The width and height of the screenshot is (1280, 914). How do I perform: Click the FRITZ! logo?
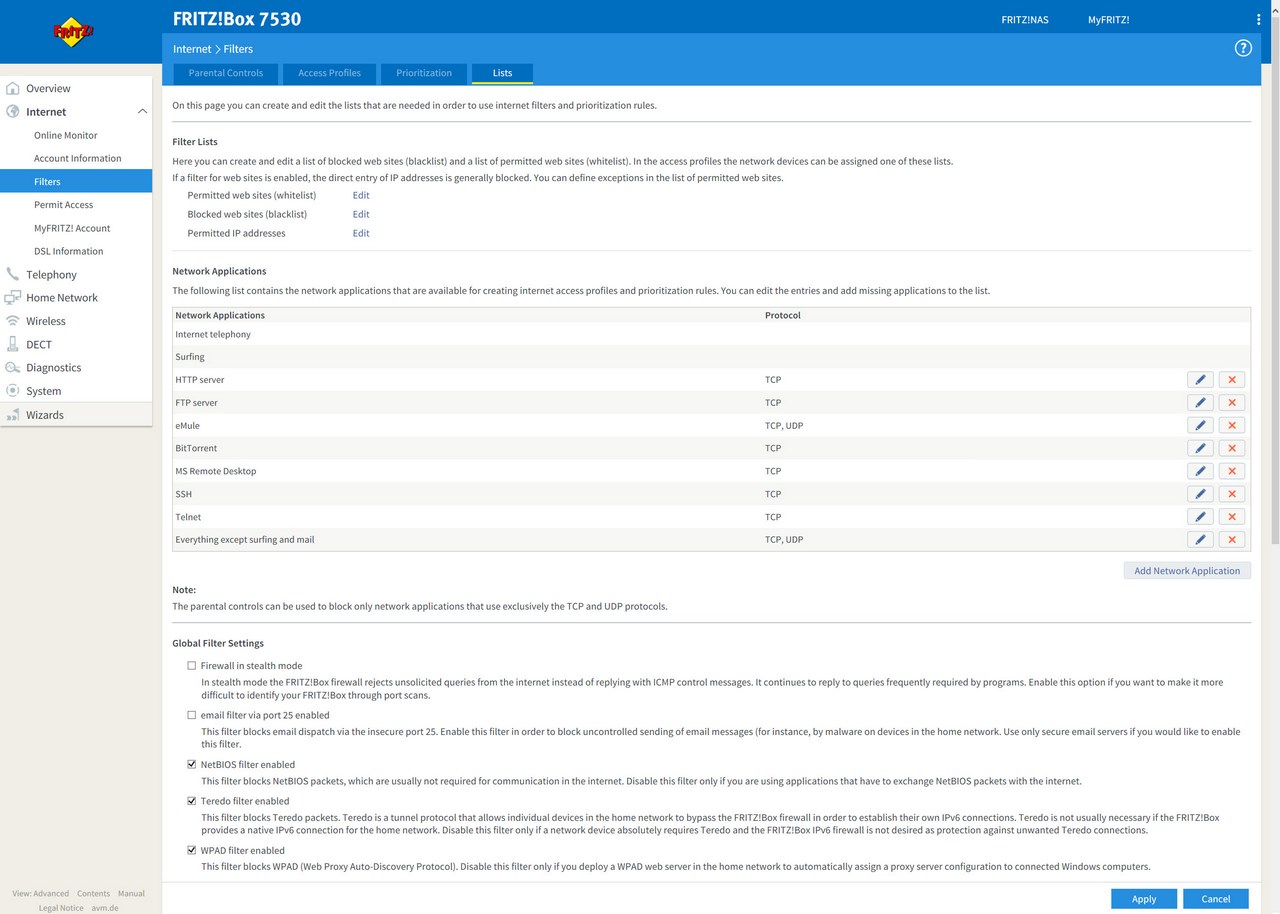click(73, 32)
